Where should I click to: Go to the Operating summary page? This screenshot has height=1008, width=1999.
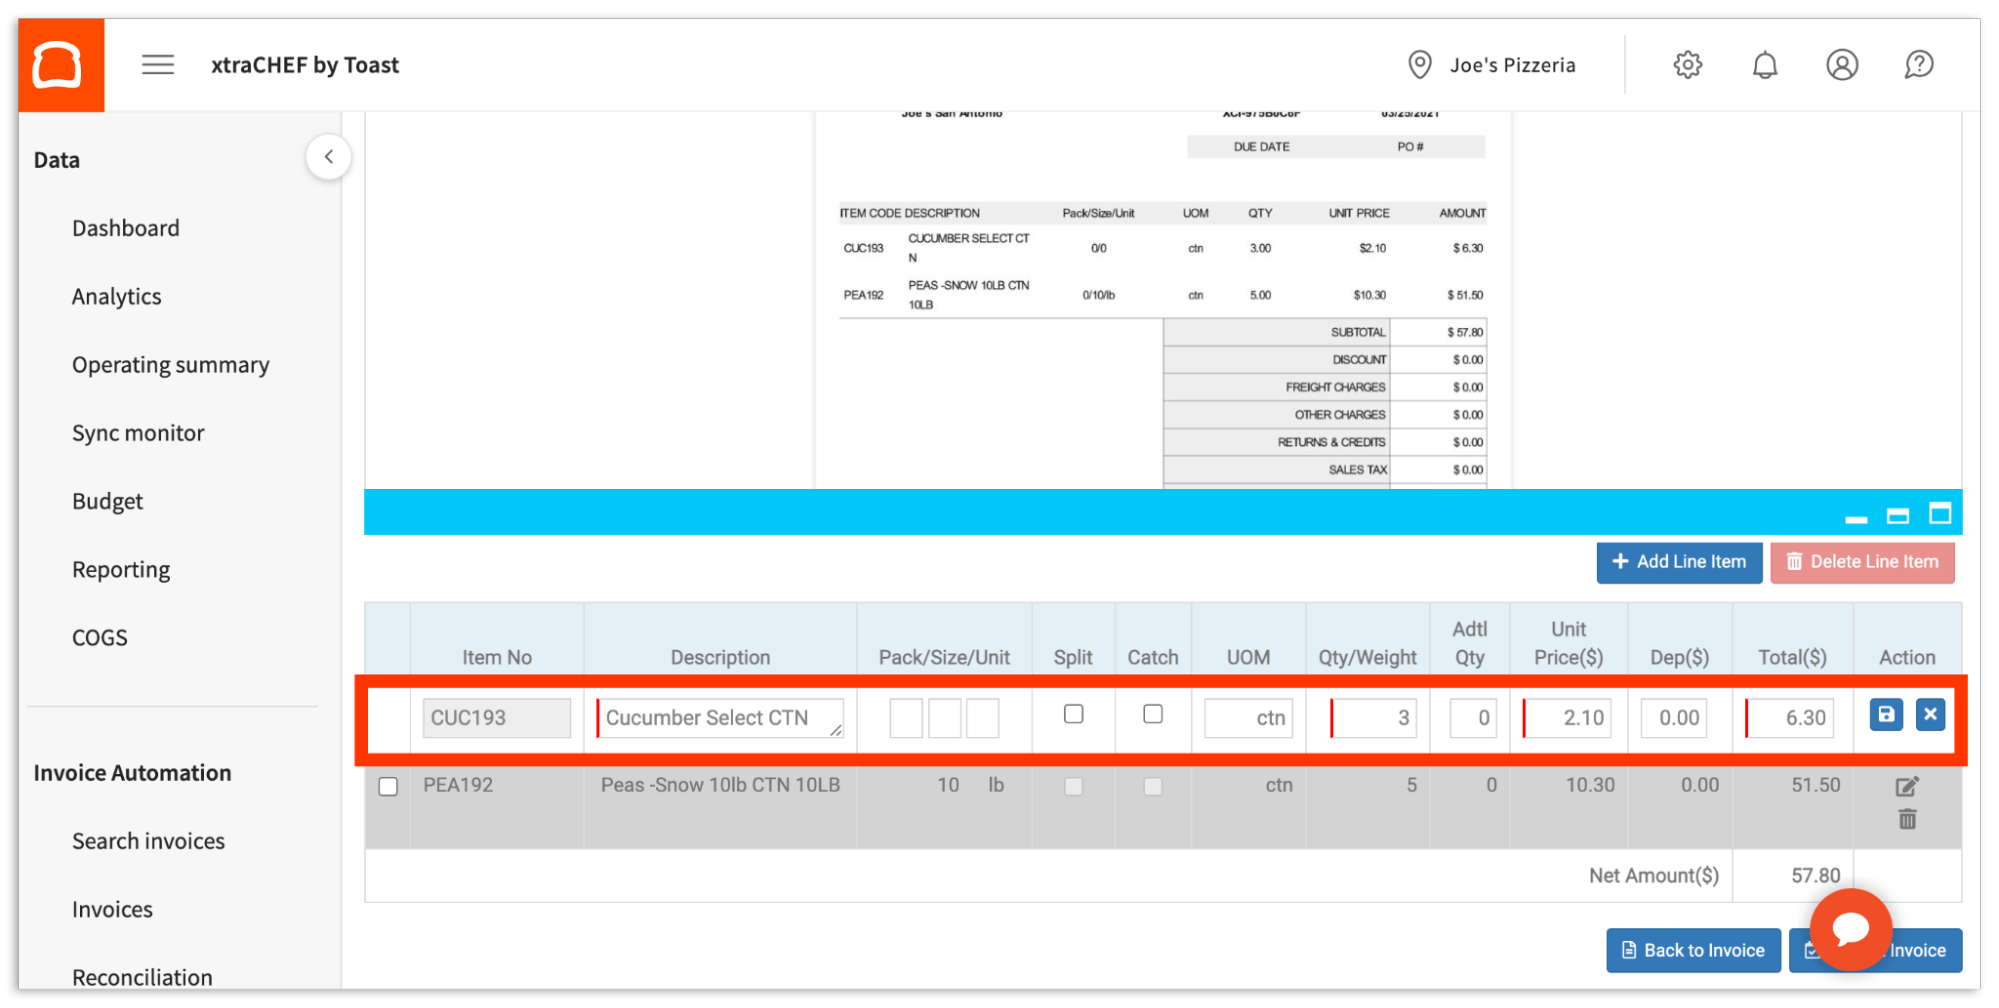[x=170, y=364]
